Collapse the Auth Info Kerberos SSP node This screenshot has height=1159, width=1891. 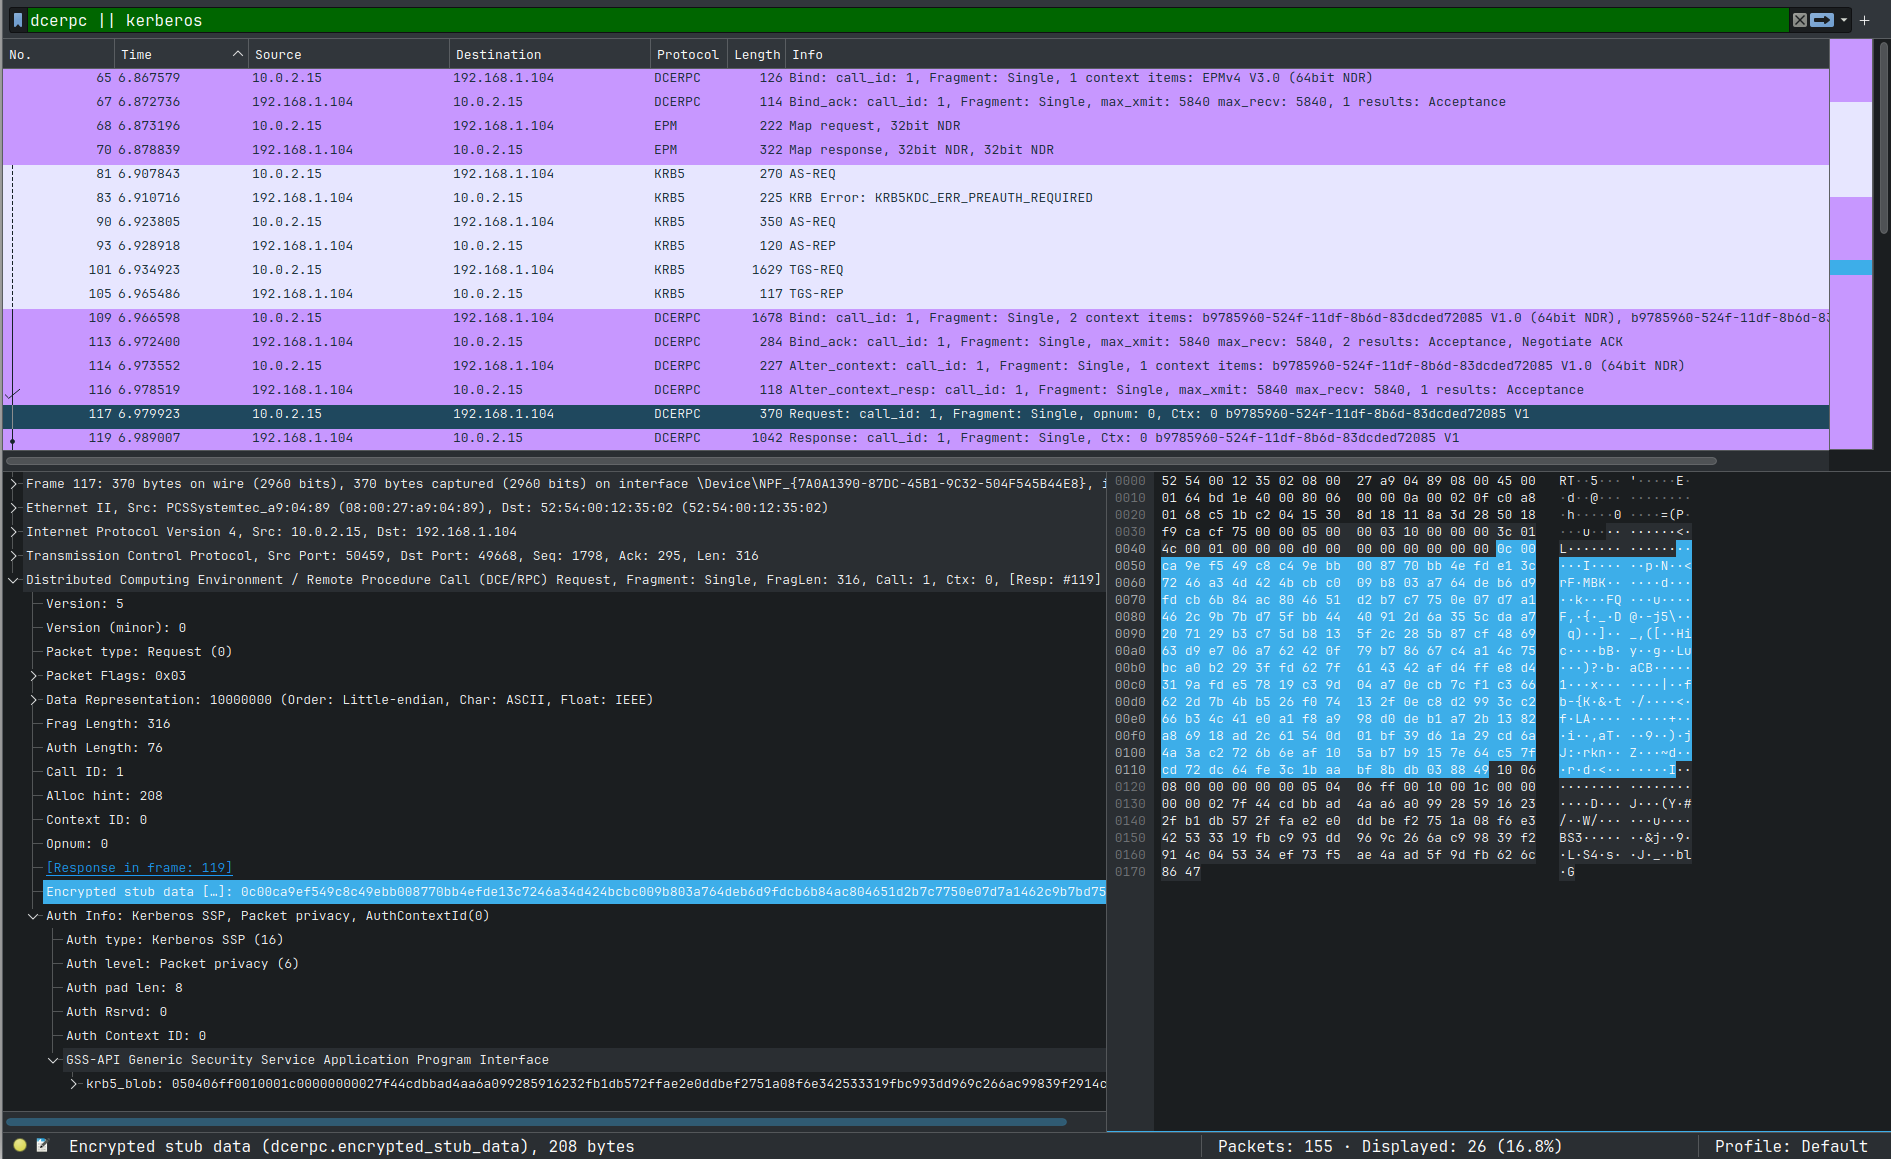pos(31,915)
